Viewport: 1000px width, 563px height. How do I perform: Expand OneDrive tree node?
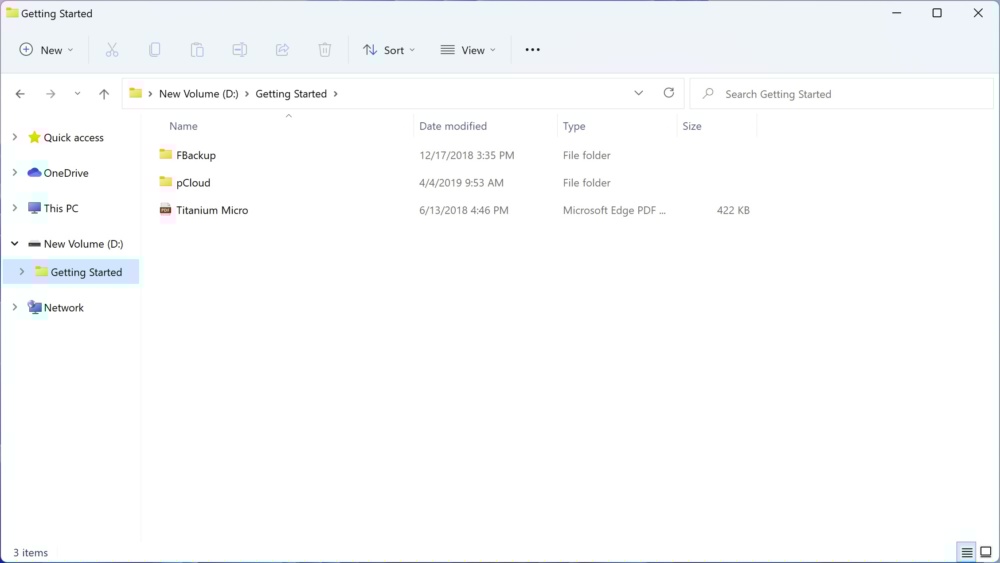coord(15,173)
